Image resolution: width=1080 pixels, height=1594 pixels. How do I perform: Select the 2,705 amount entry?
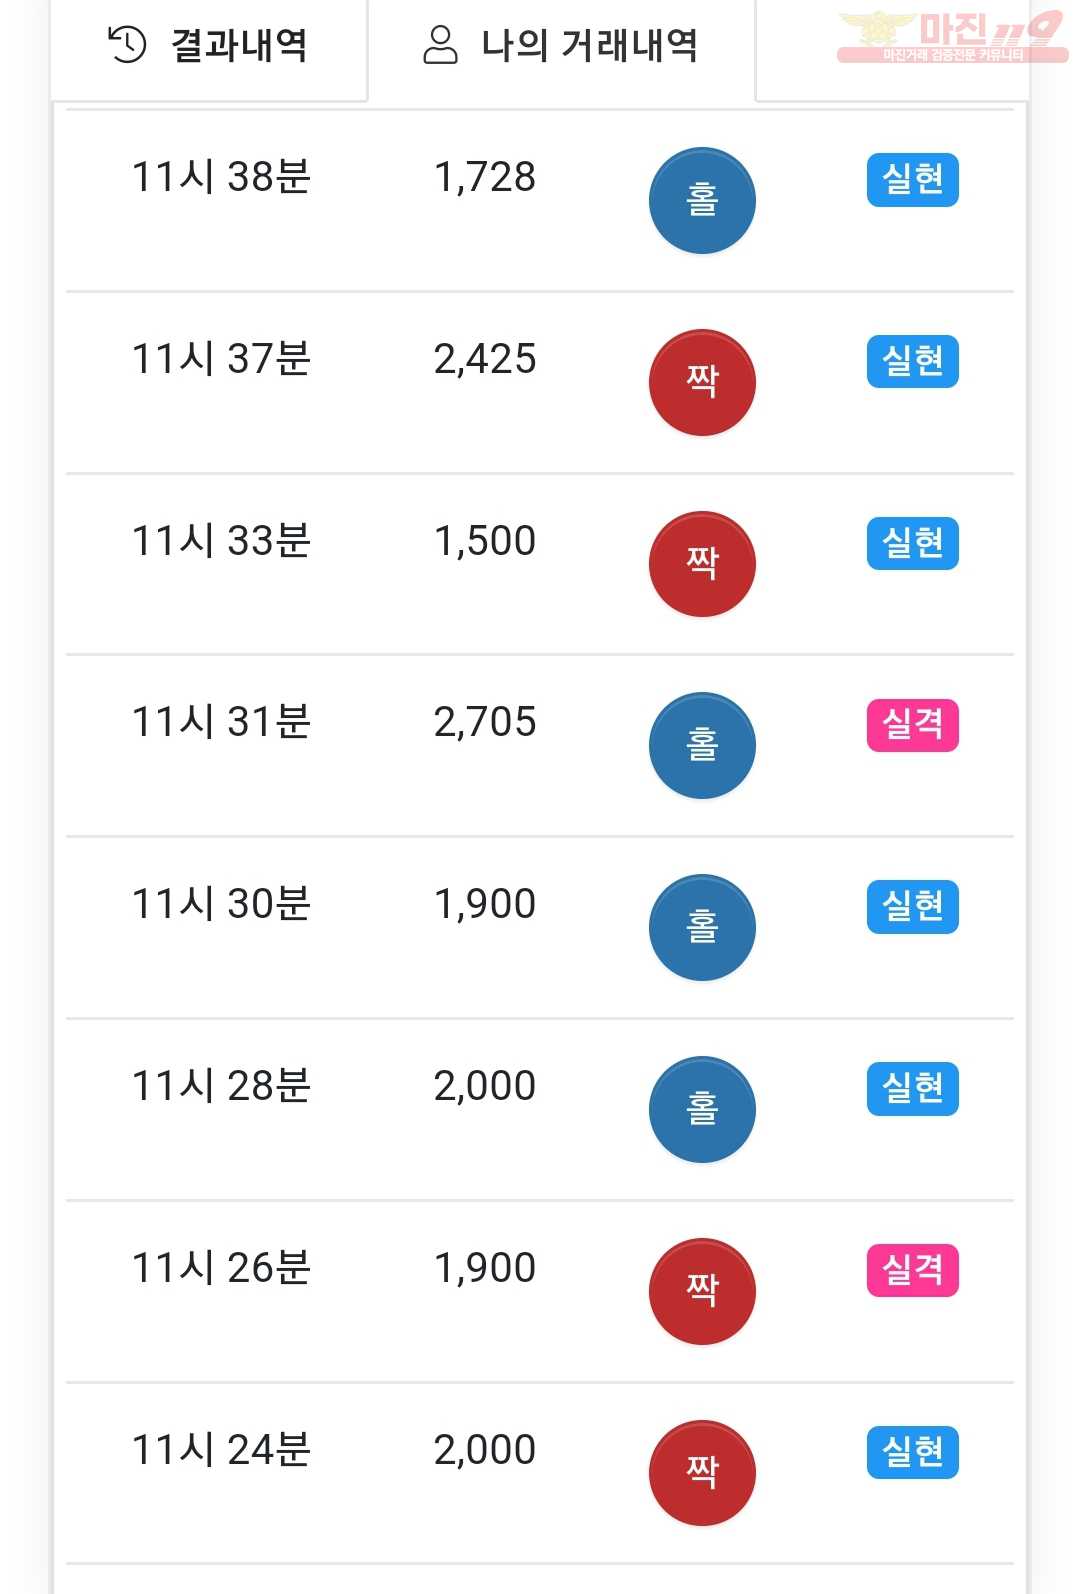click(x=485, y=722)
